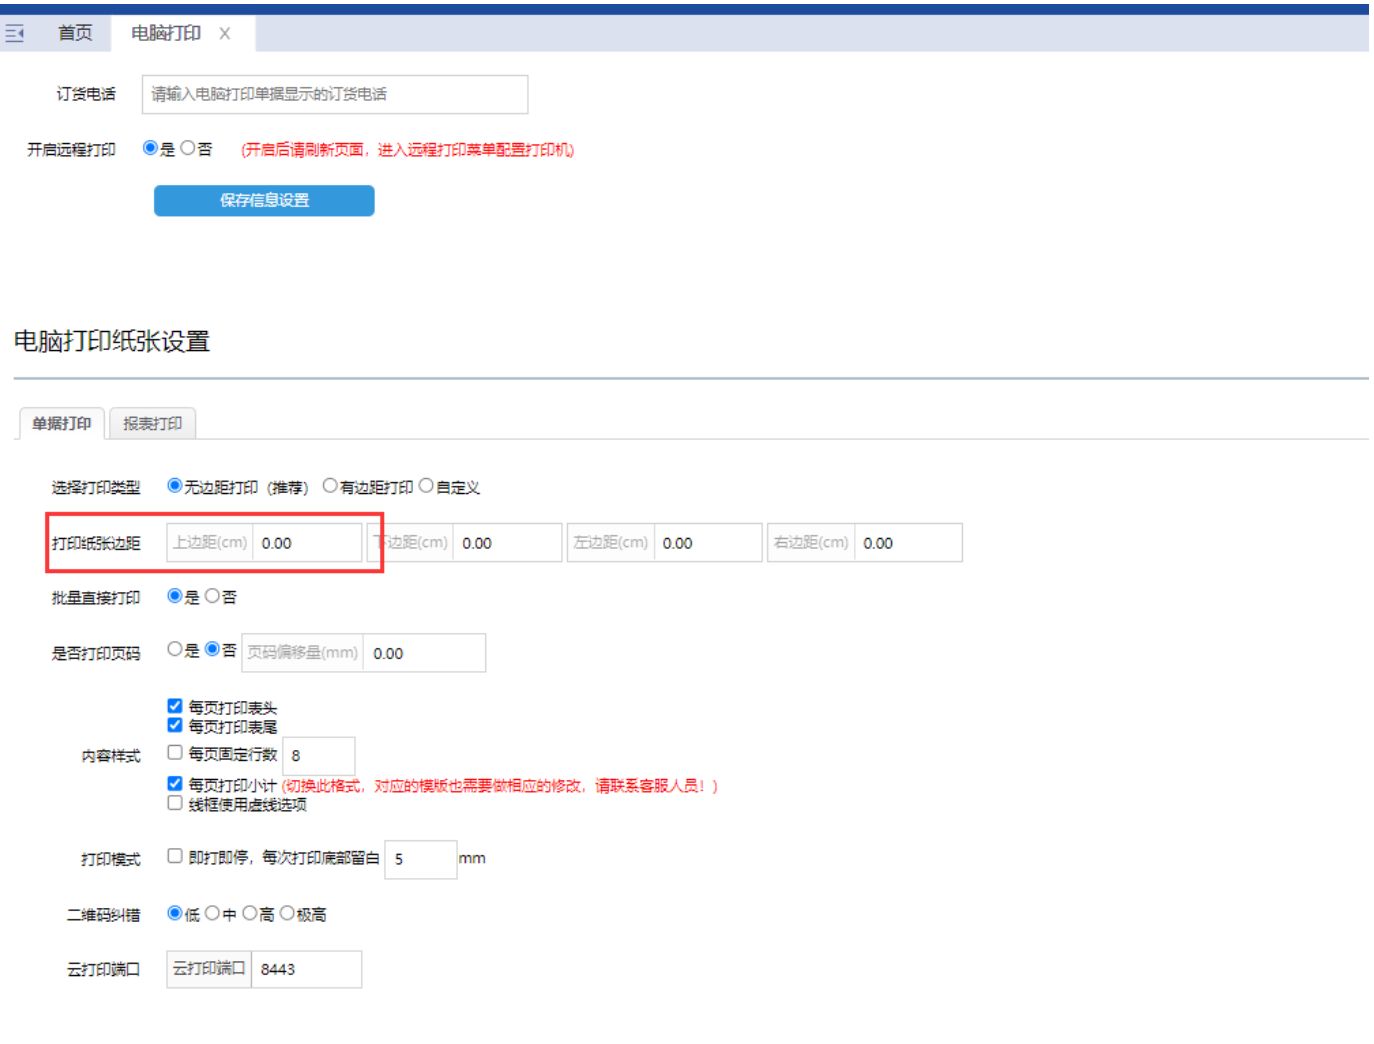The width and height of the screenshot is (1374, 1044).
Task: Click the sidebar collapse menu icon
Action: tap(15, 34)
